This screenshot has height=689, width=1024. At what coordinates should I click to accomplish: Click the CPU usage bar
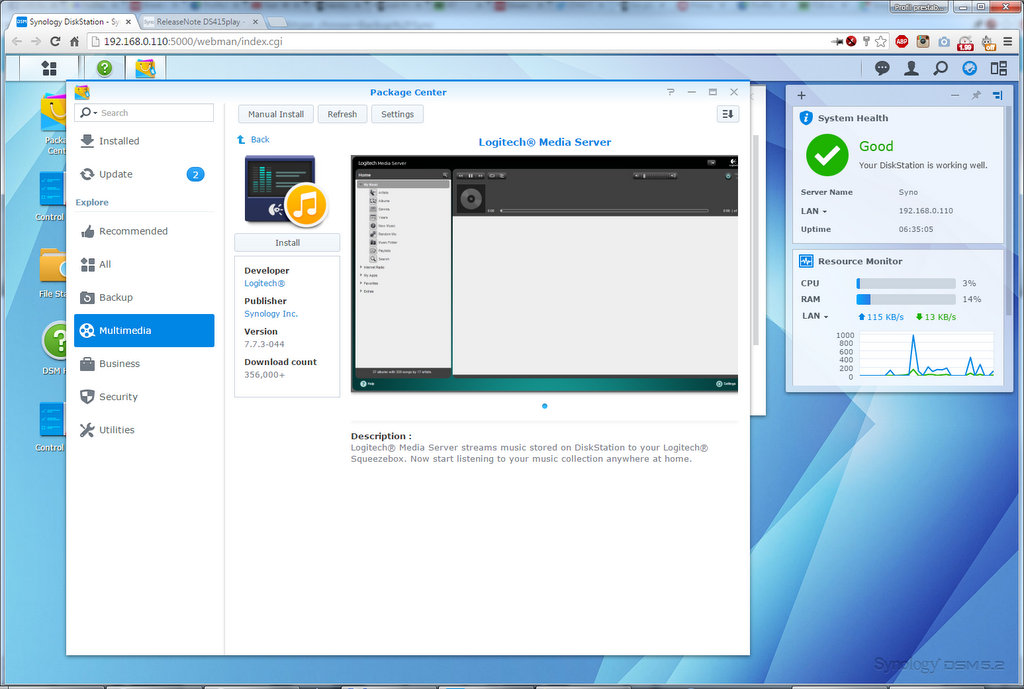(906, 283)
